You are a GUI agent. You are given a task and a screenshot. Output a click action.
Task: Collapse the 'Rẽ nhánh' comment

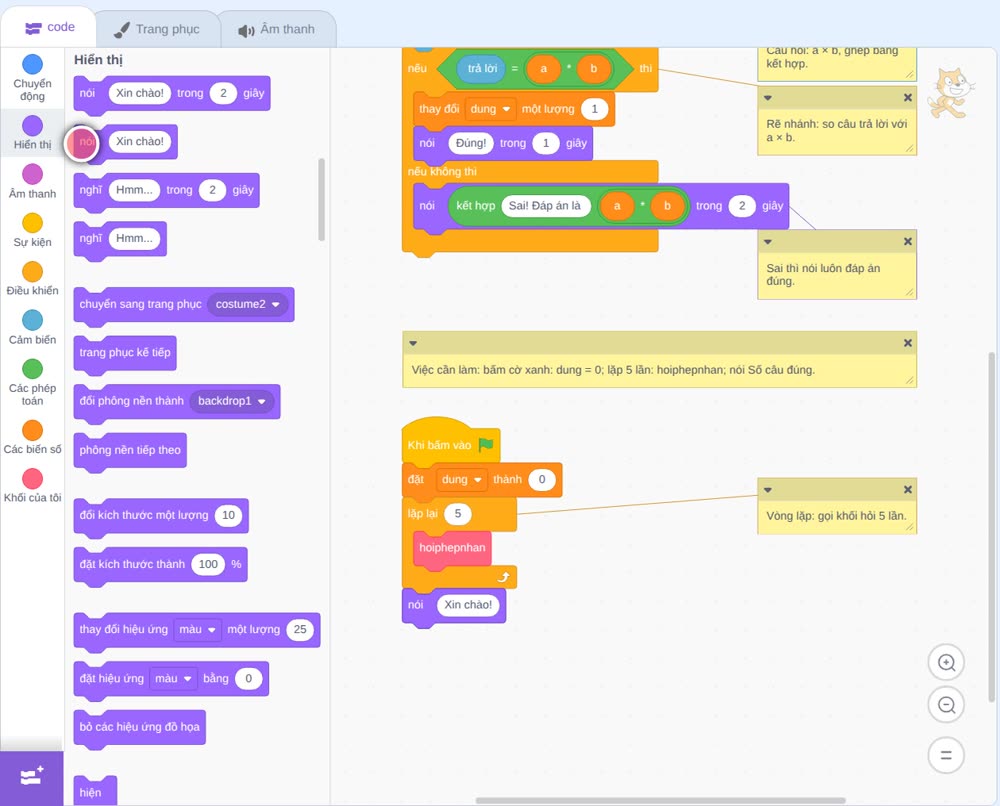[768, 98]
